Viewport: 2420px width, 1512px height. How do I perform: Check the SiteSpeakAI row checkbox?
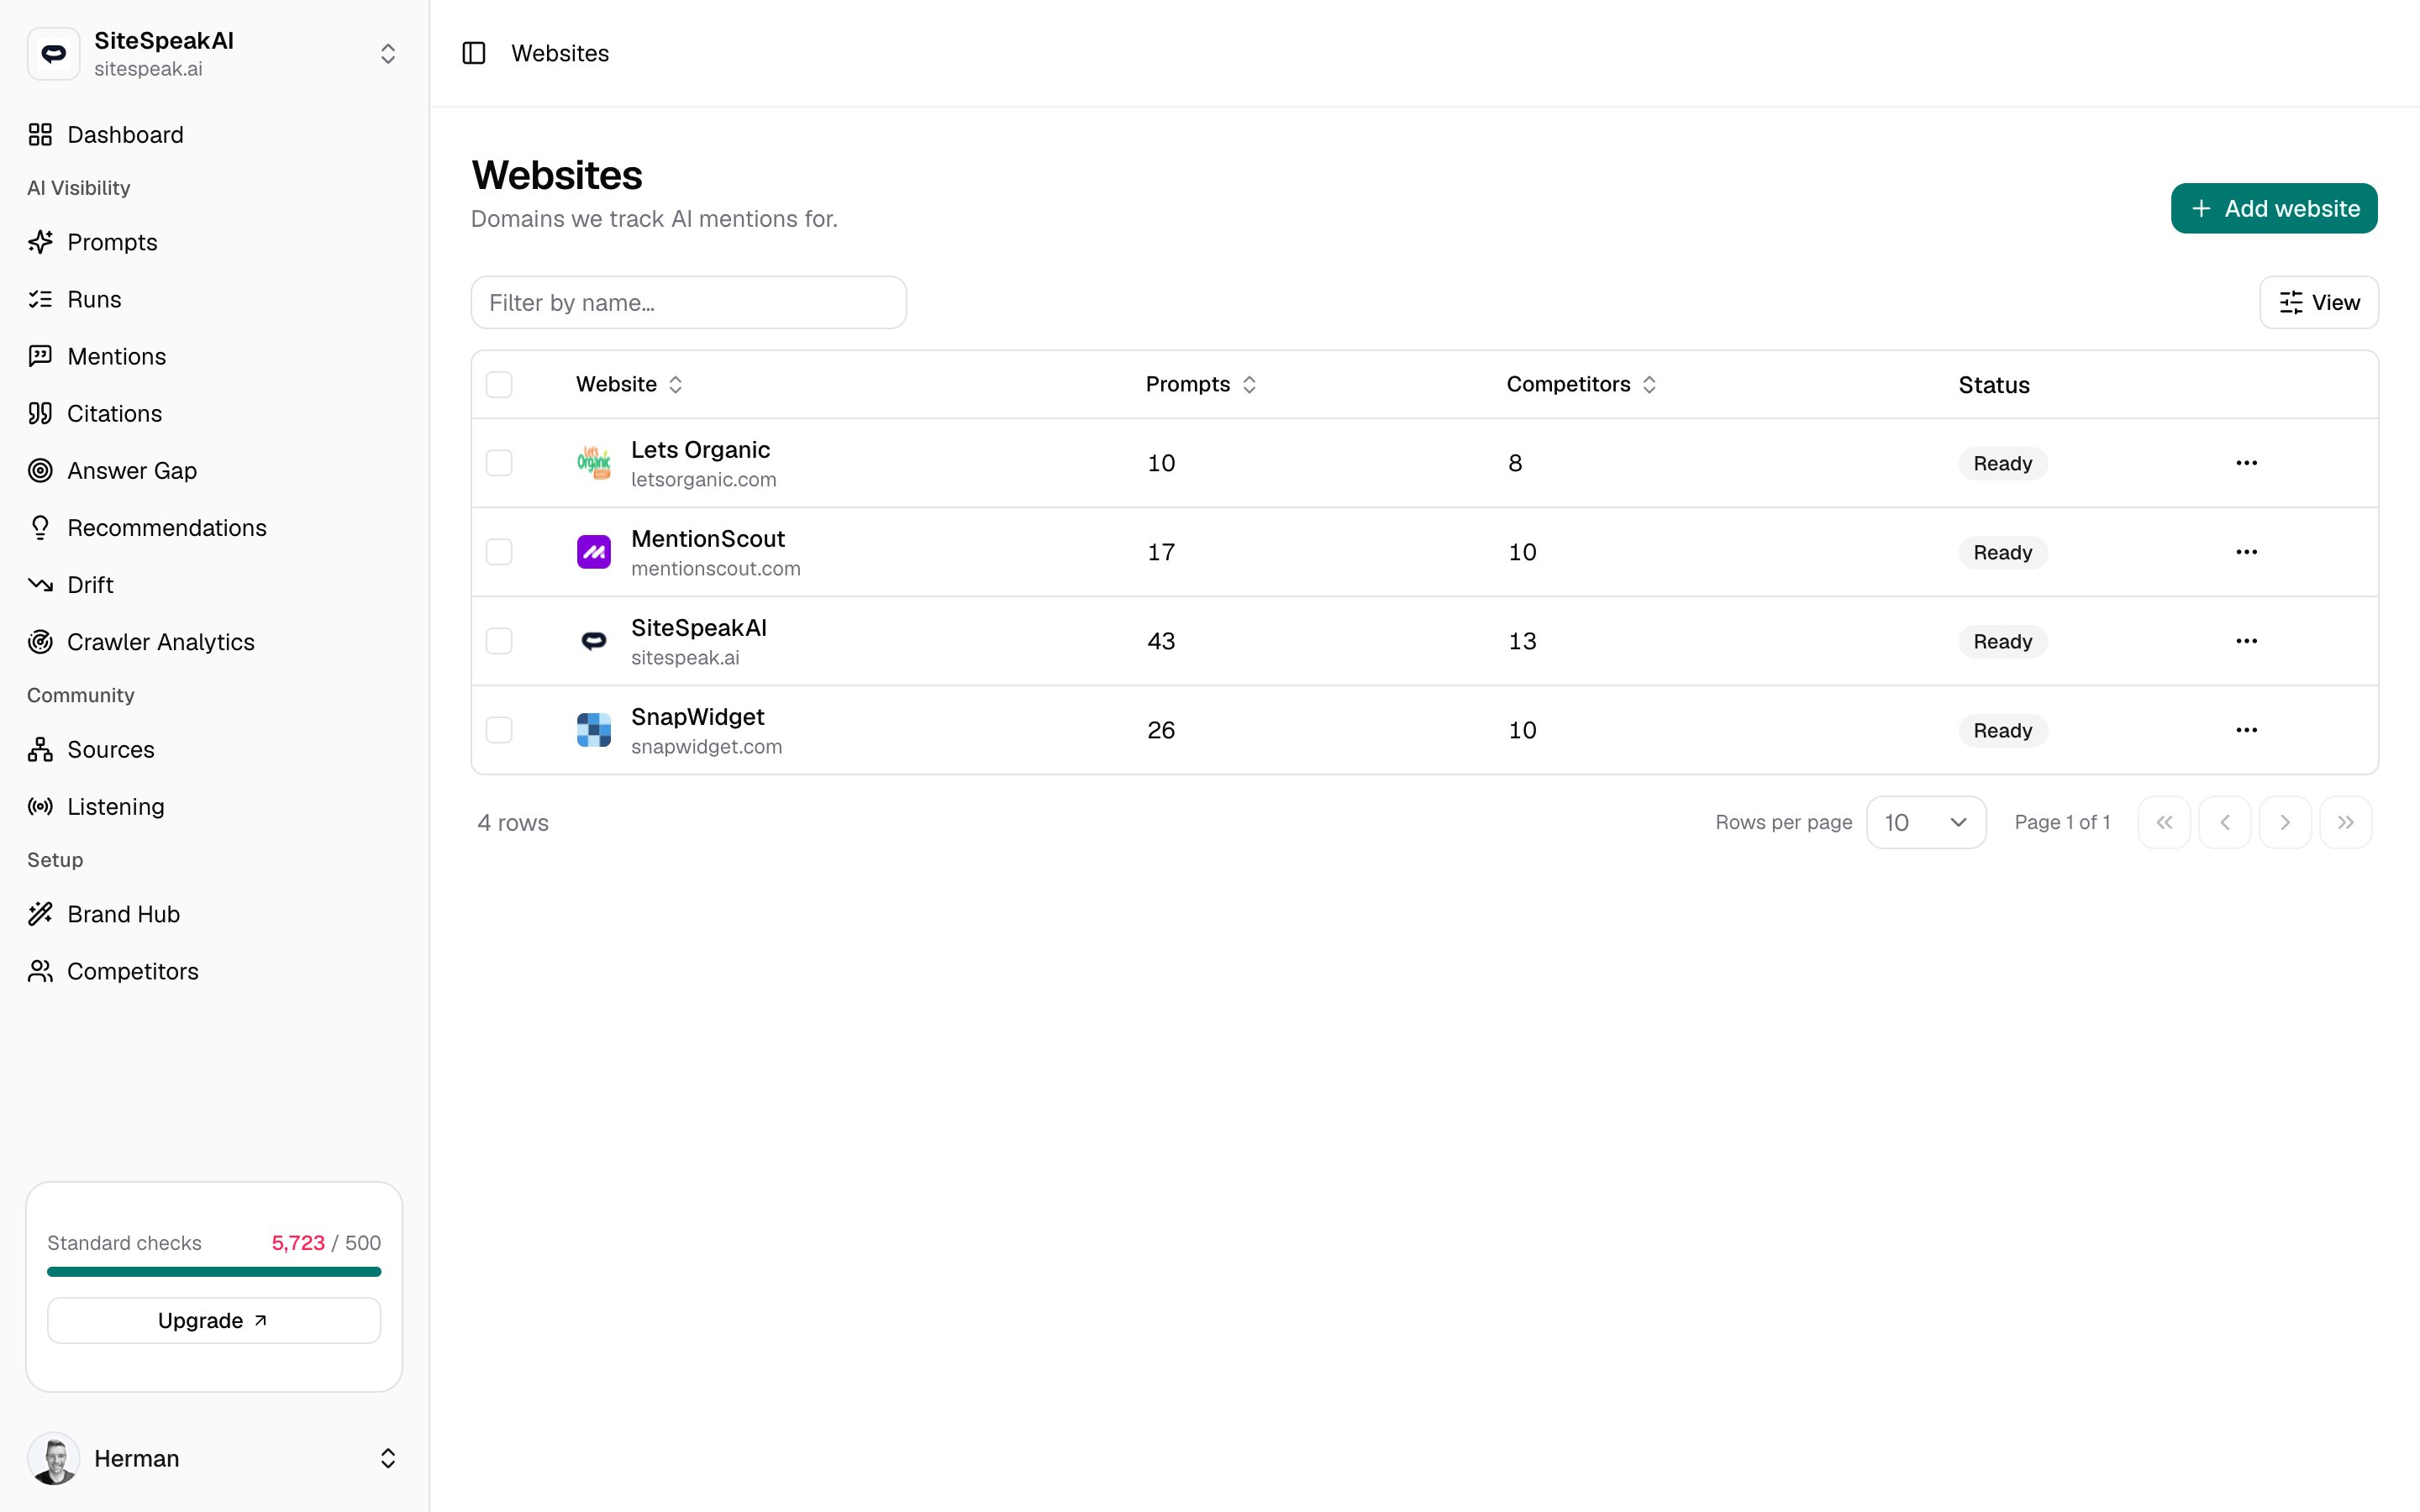(x=499, y=641)
